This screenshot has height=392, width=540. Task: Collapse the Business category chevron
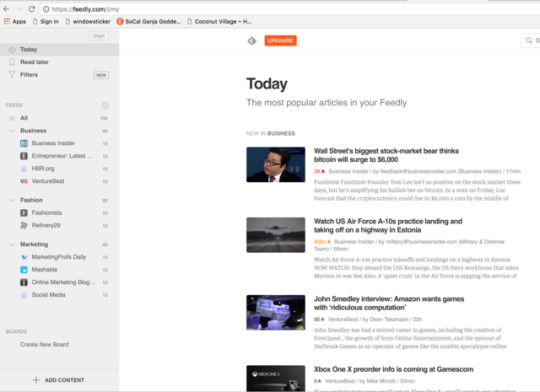12,131
